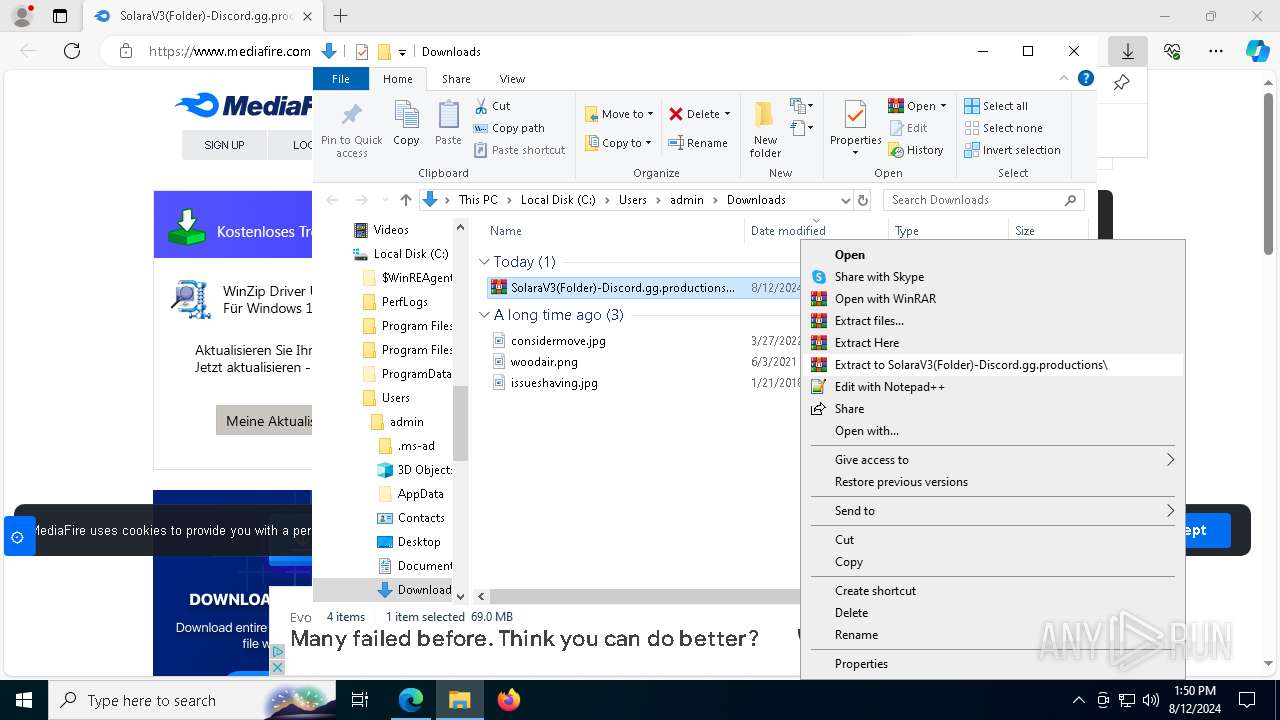Collapse the A long time ago group

[x=485, y=315]
